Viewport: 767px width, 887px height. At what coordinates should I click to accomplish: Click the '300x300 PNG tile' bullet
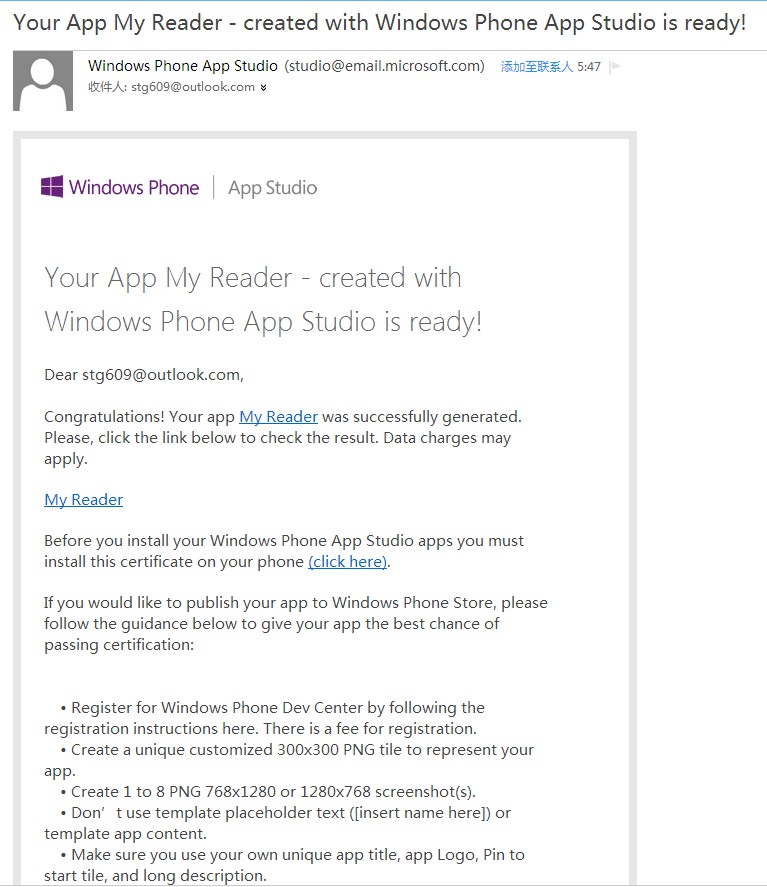tap(289, 760)
